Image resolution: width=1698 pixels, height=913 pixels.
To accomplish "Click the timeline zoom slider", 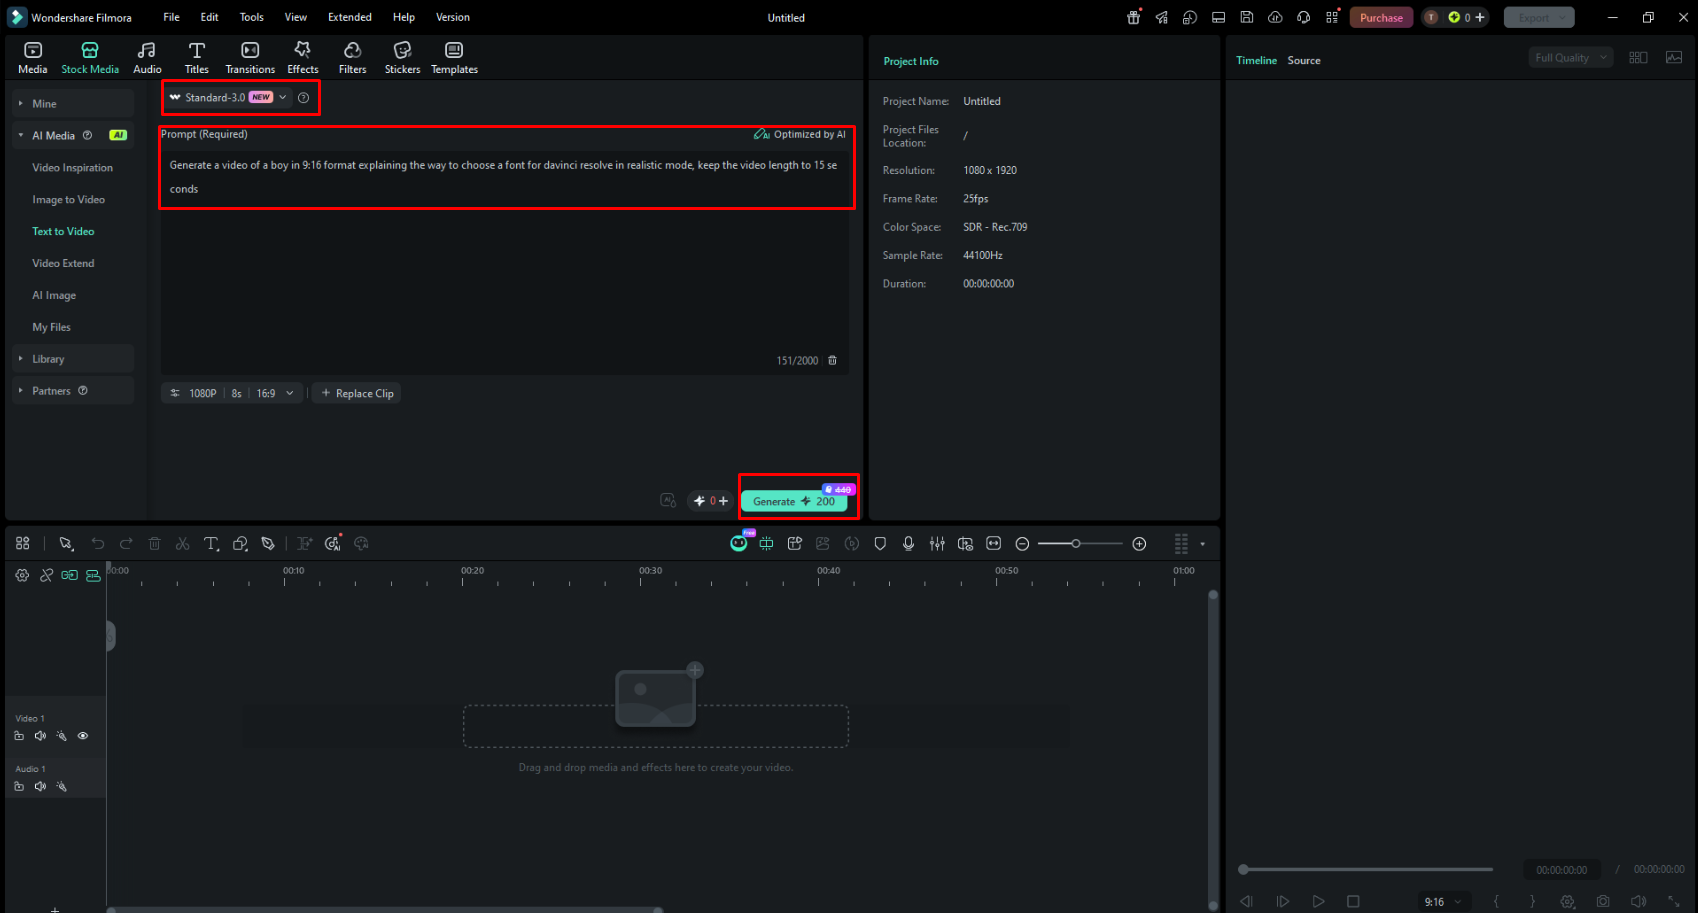I will click(x=1080, y=544).
